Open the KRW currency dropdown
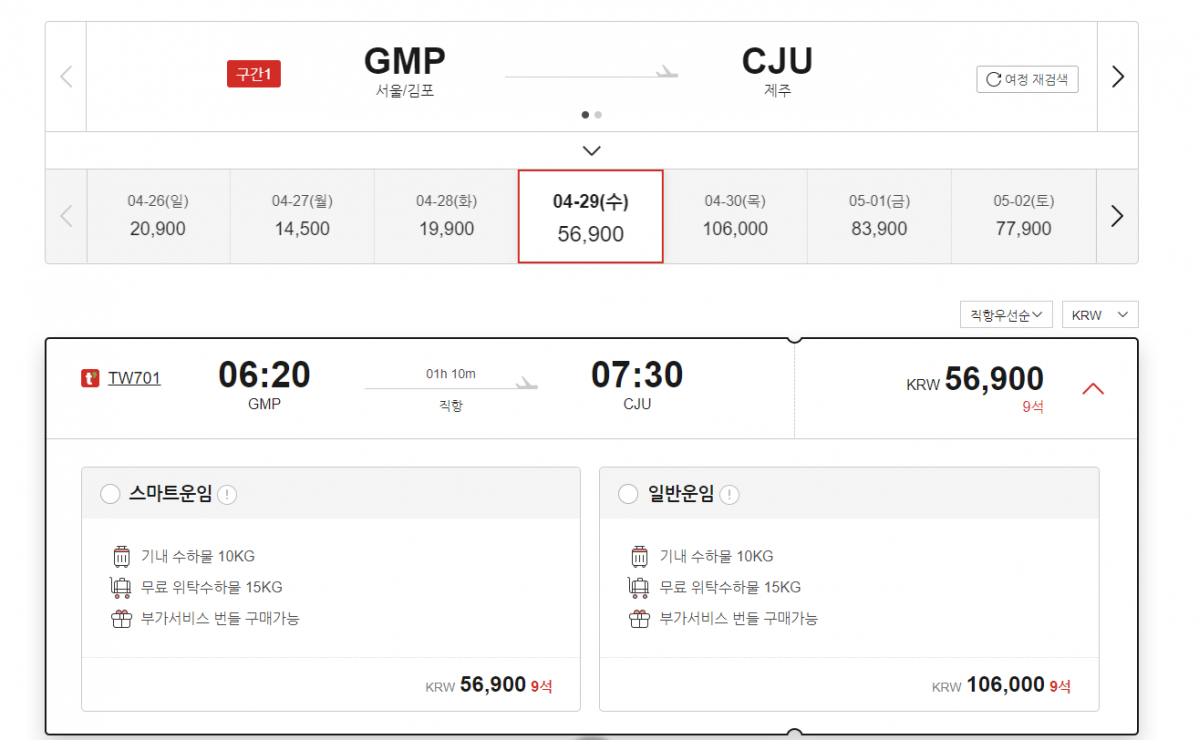The height and width of the screenshot is (740, 1199). (x=1099, y=314)
